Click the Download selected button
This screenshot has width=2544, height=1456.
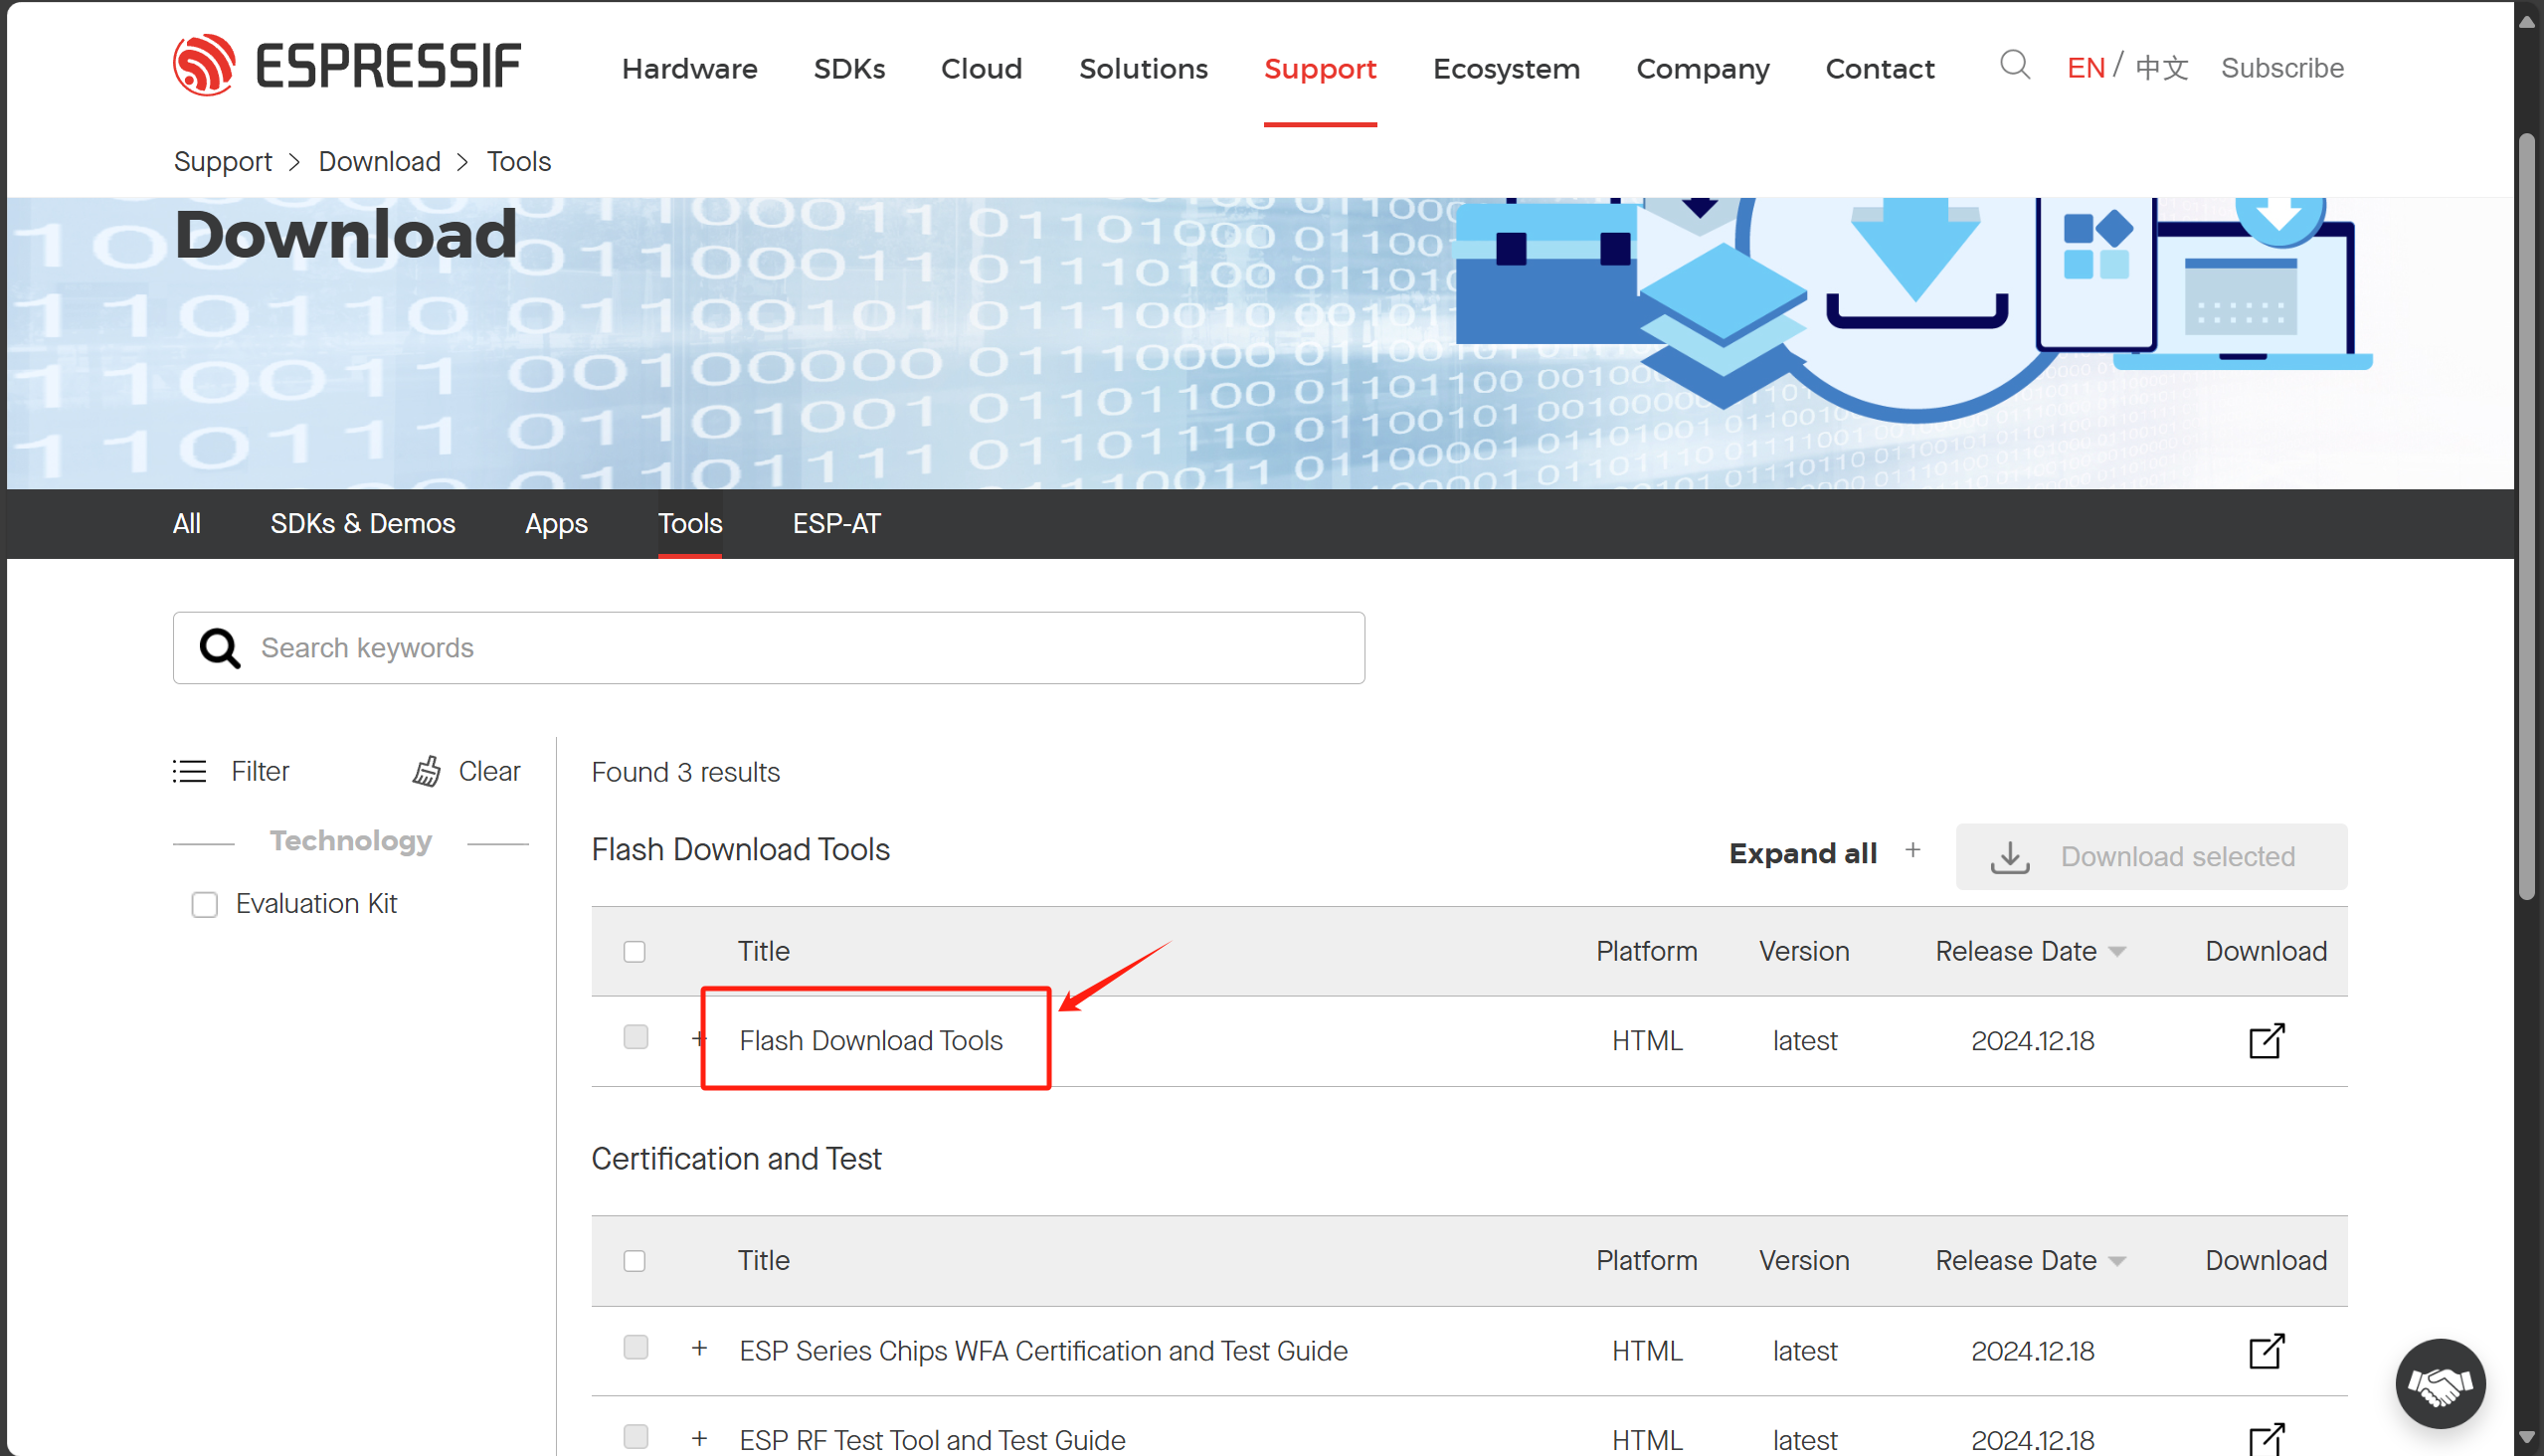(x=2151, y=856)
